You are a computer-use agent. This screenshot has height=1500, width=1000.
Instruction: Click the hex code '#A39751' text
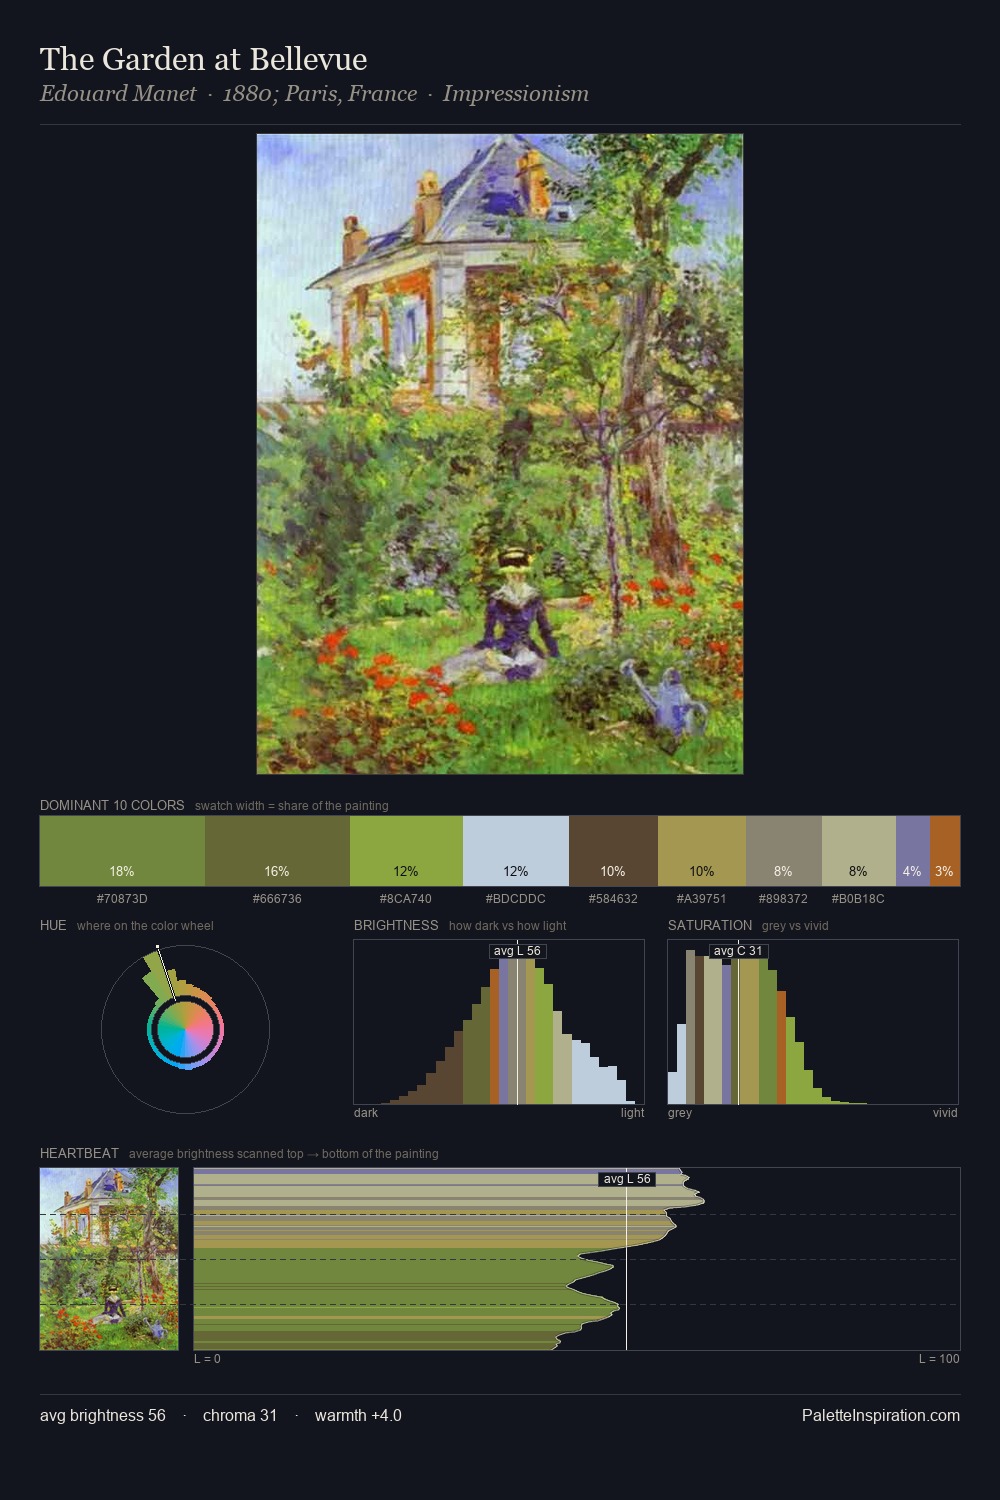(x=702, y=899)
